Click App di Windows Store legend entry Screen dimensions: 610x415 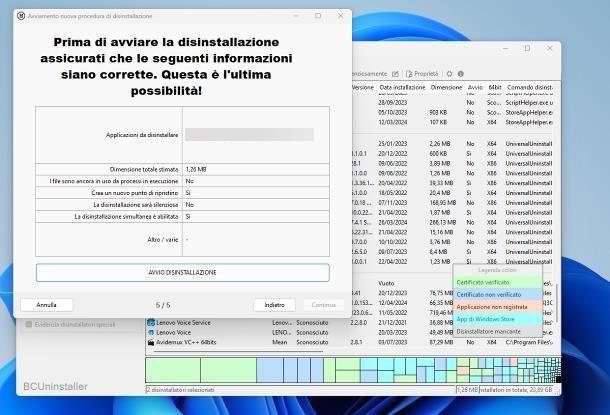tap(498, 319)
